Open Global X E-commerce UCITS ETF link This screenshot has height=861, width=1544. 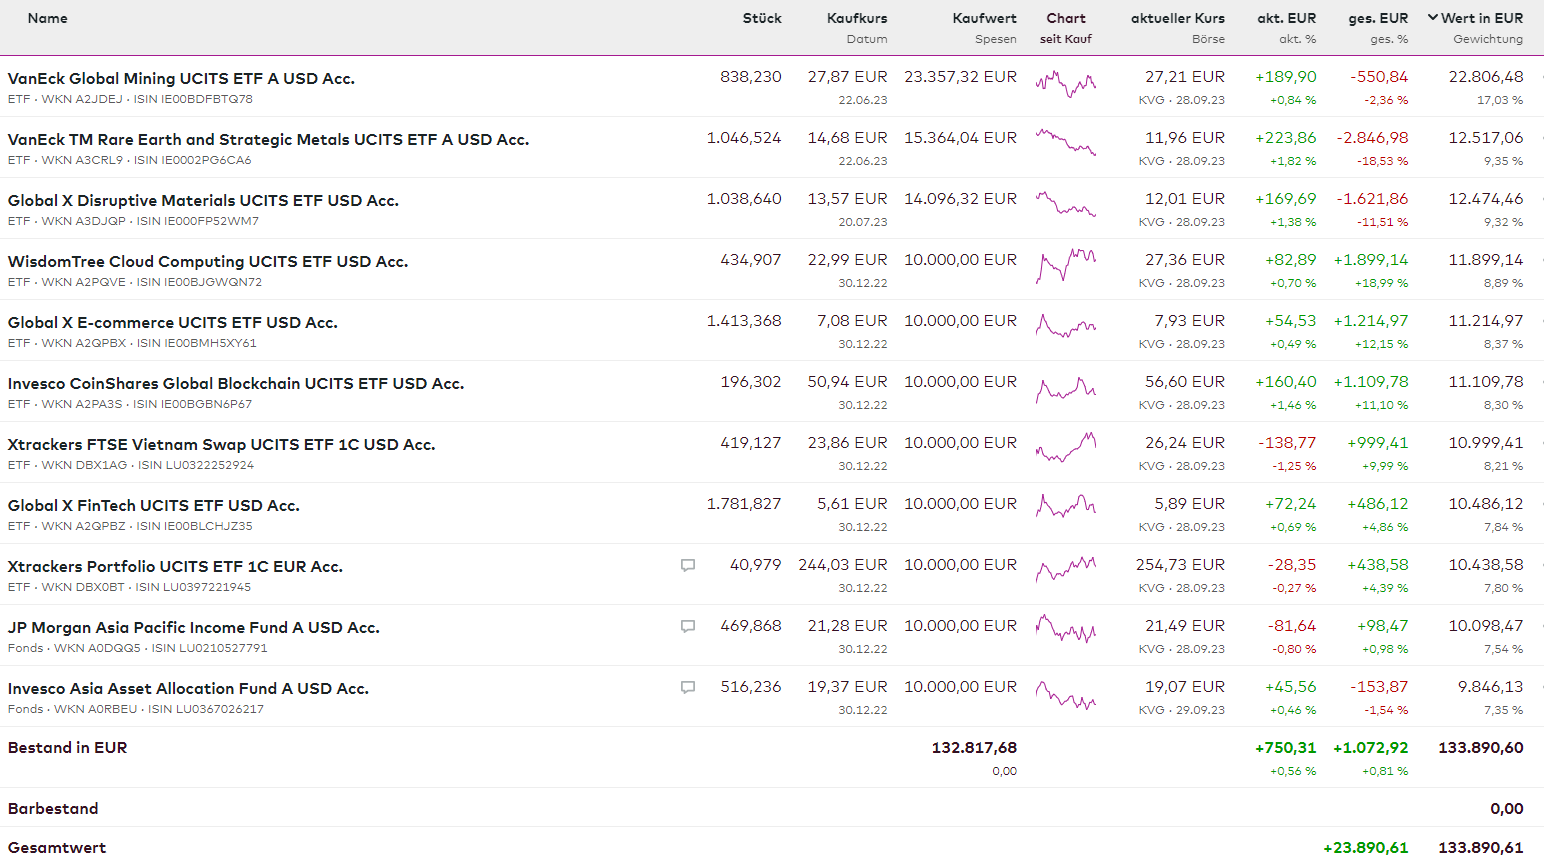click(x=173, y=323)
